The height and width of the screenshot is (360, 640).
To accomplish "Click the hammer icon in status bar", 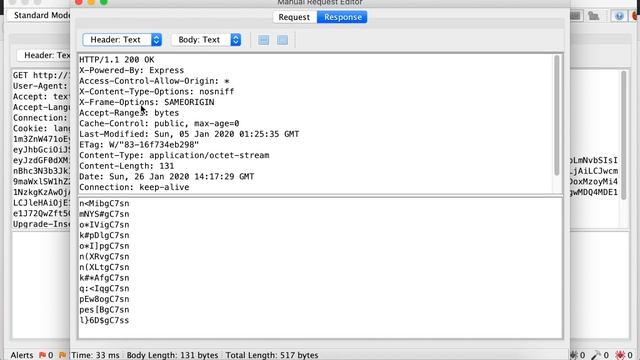I will [x=596, y=355].
